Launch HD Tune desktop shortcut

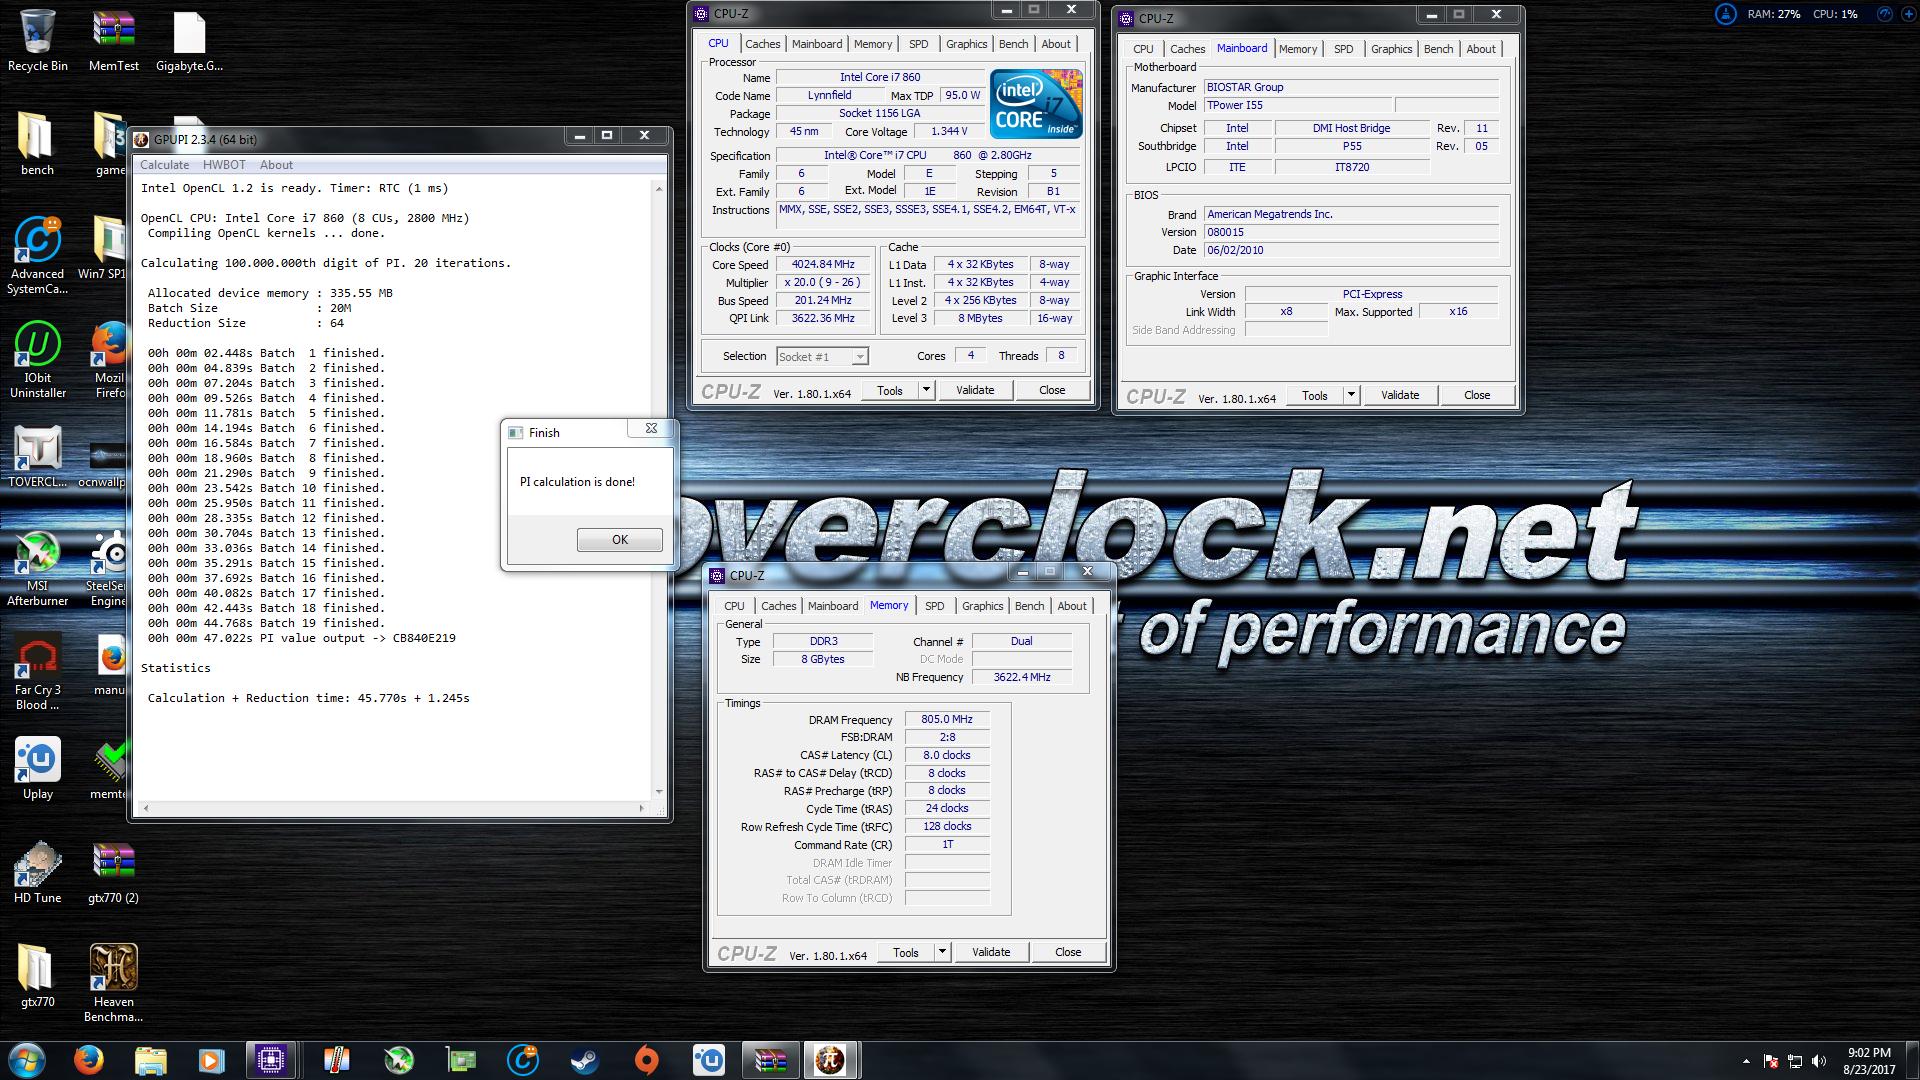37,872
